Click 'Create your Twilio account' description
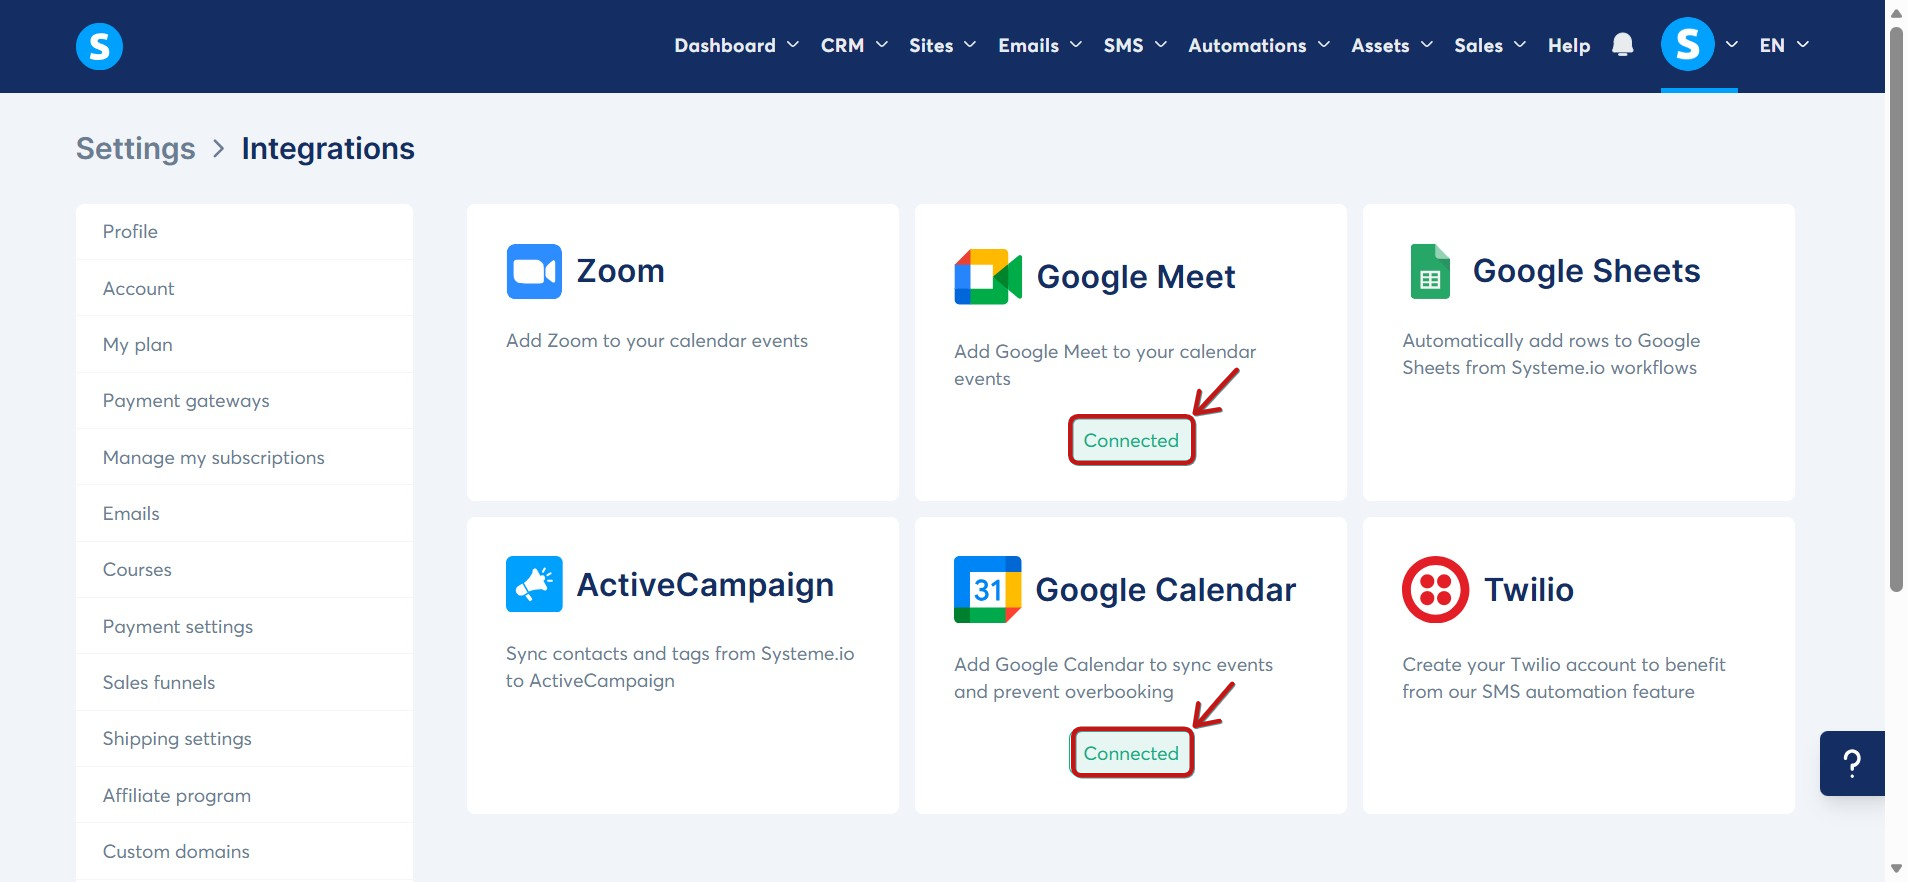The height and width of the screenshot is (882, 1908). tap(1564, 678)
